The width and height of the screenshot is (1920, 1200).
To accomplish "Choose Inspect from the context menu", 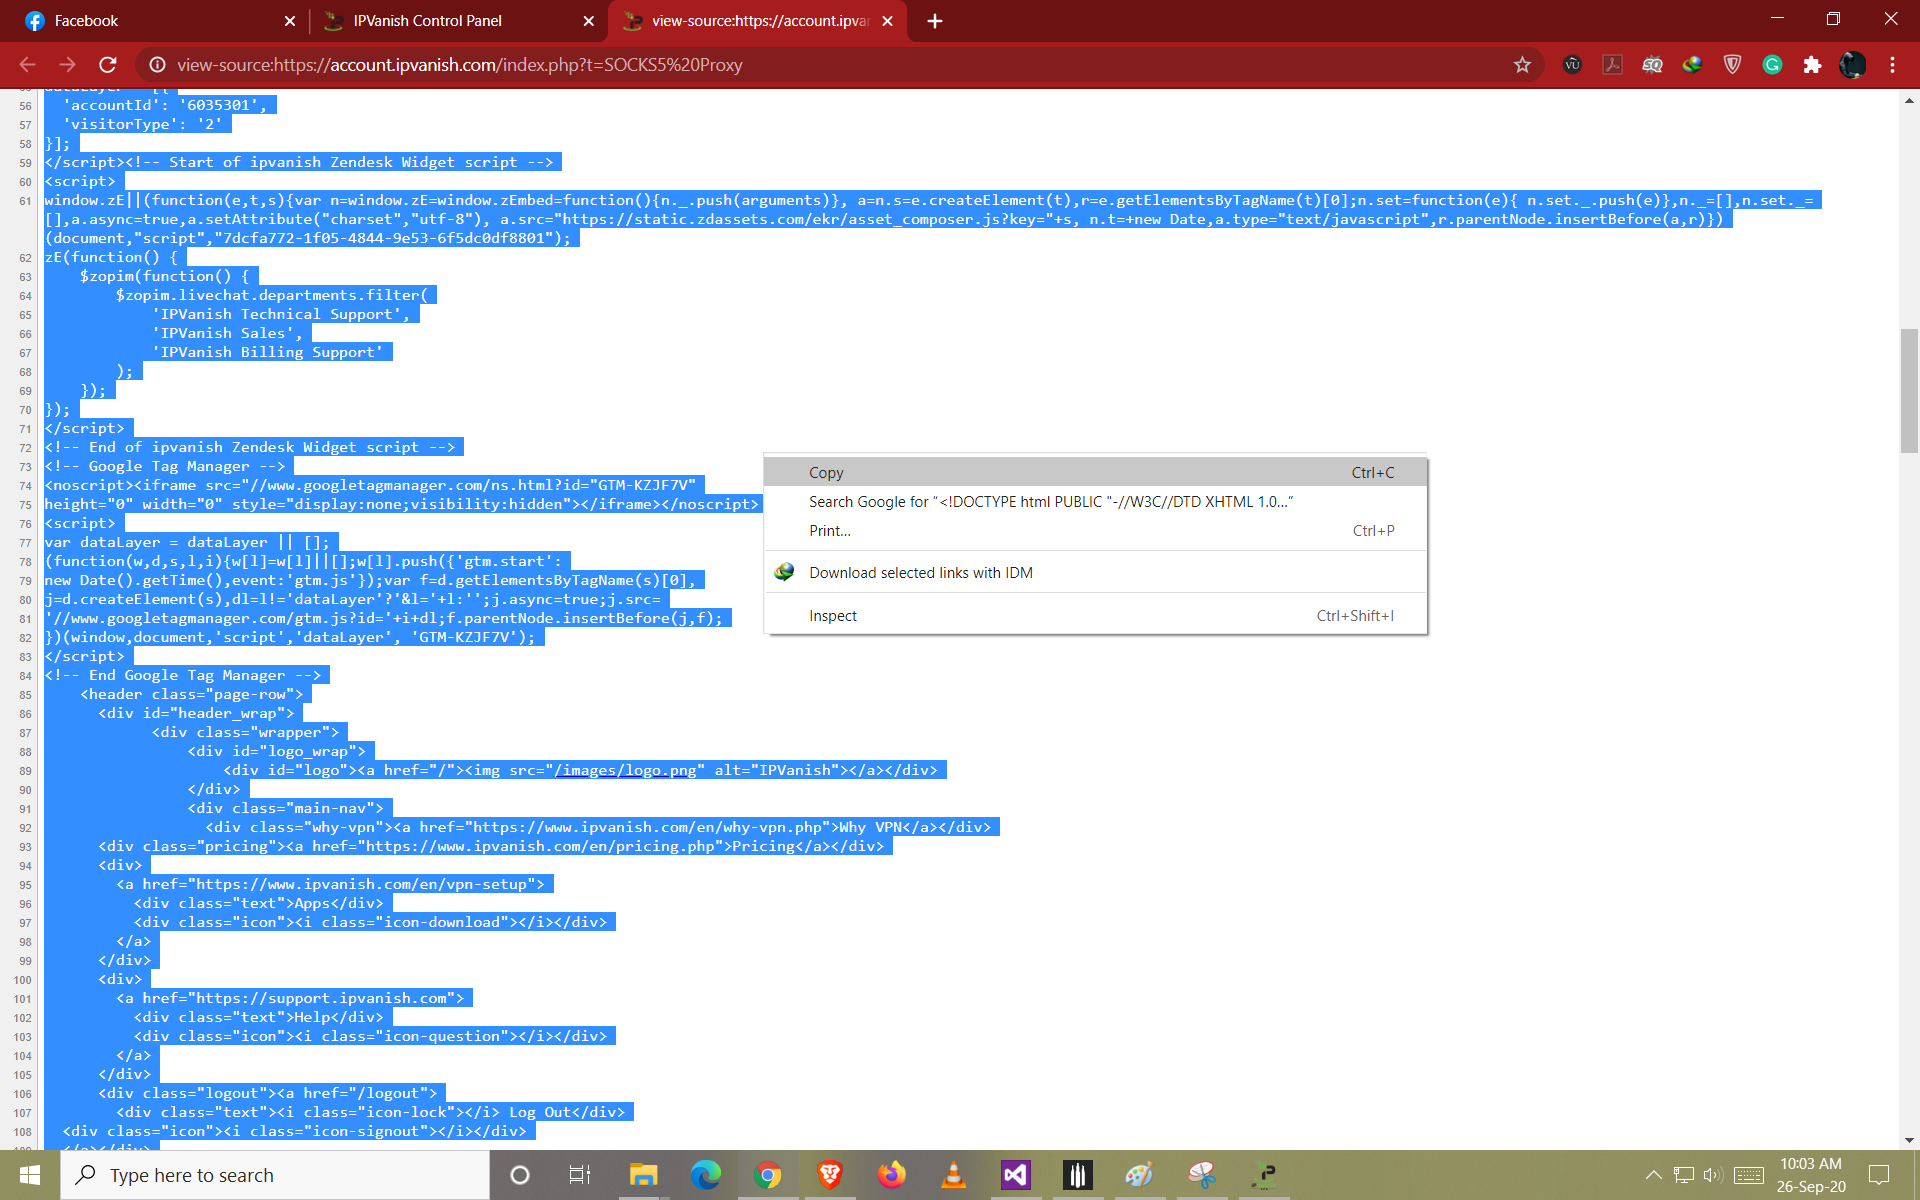I will pyautogui.click(x=1095, y=616).
